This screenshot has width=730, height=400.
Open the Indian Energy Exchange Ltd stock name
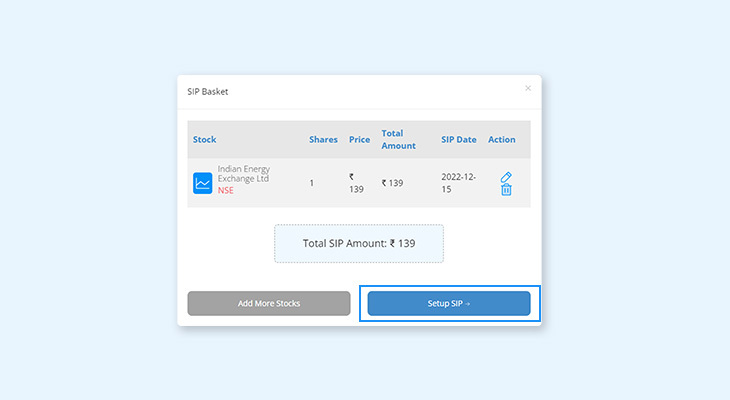[x=243, y=174]
